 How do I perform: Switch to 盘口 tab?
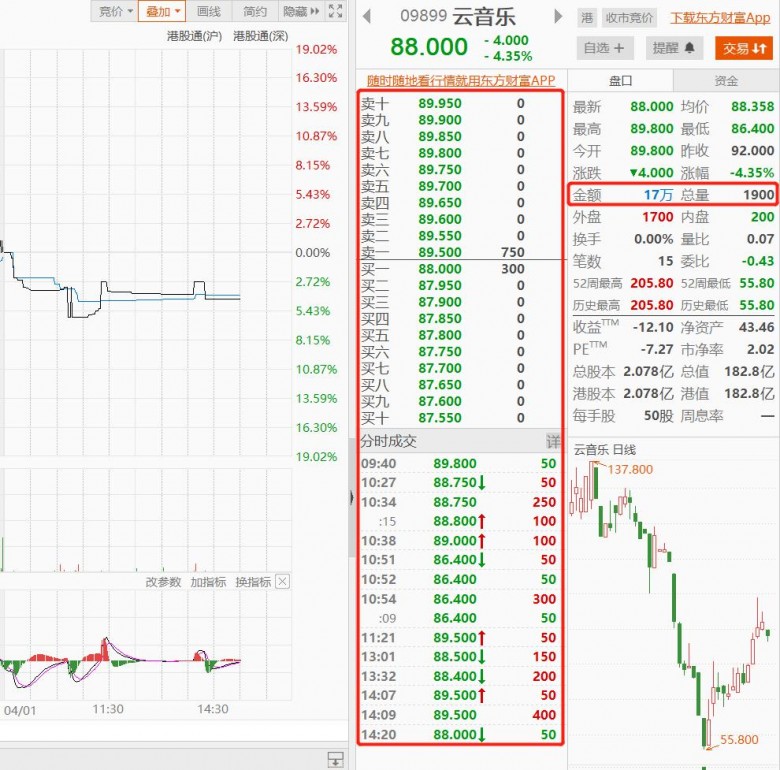click(x=620, y=81)
